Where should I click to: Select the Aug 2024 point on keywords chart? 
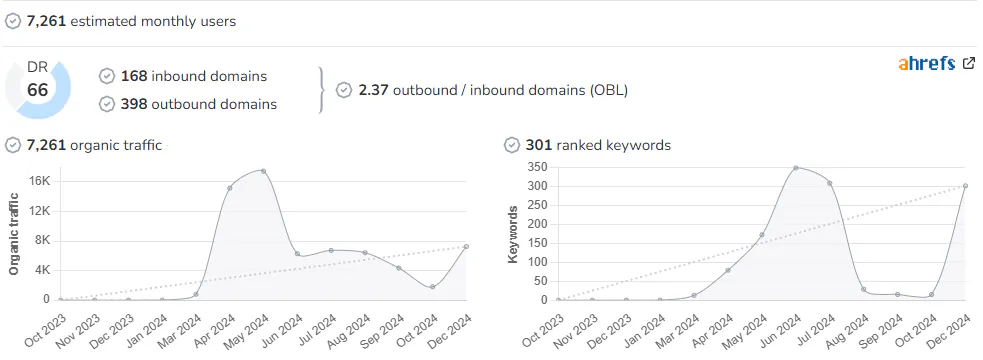[863, 289]
